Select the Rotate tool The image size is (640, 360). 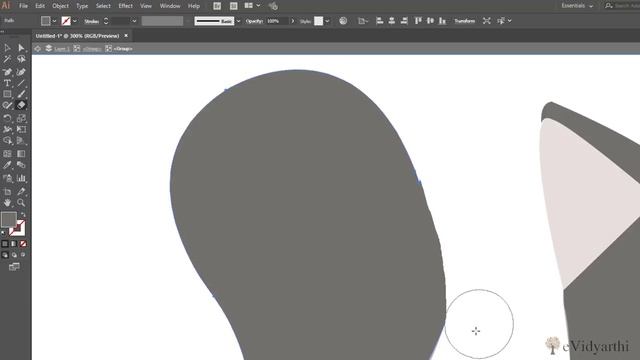[7, 118]
